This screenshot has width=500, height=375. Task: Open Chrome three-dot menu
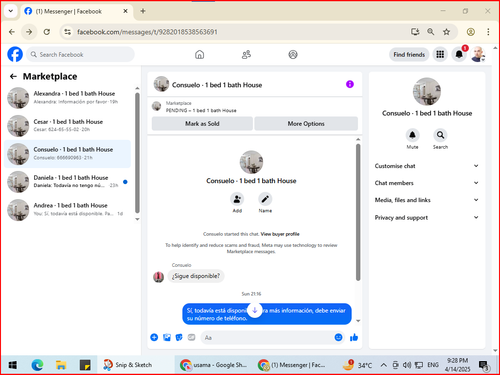488,32
